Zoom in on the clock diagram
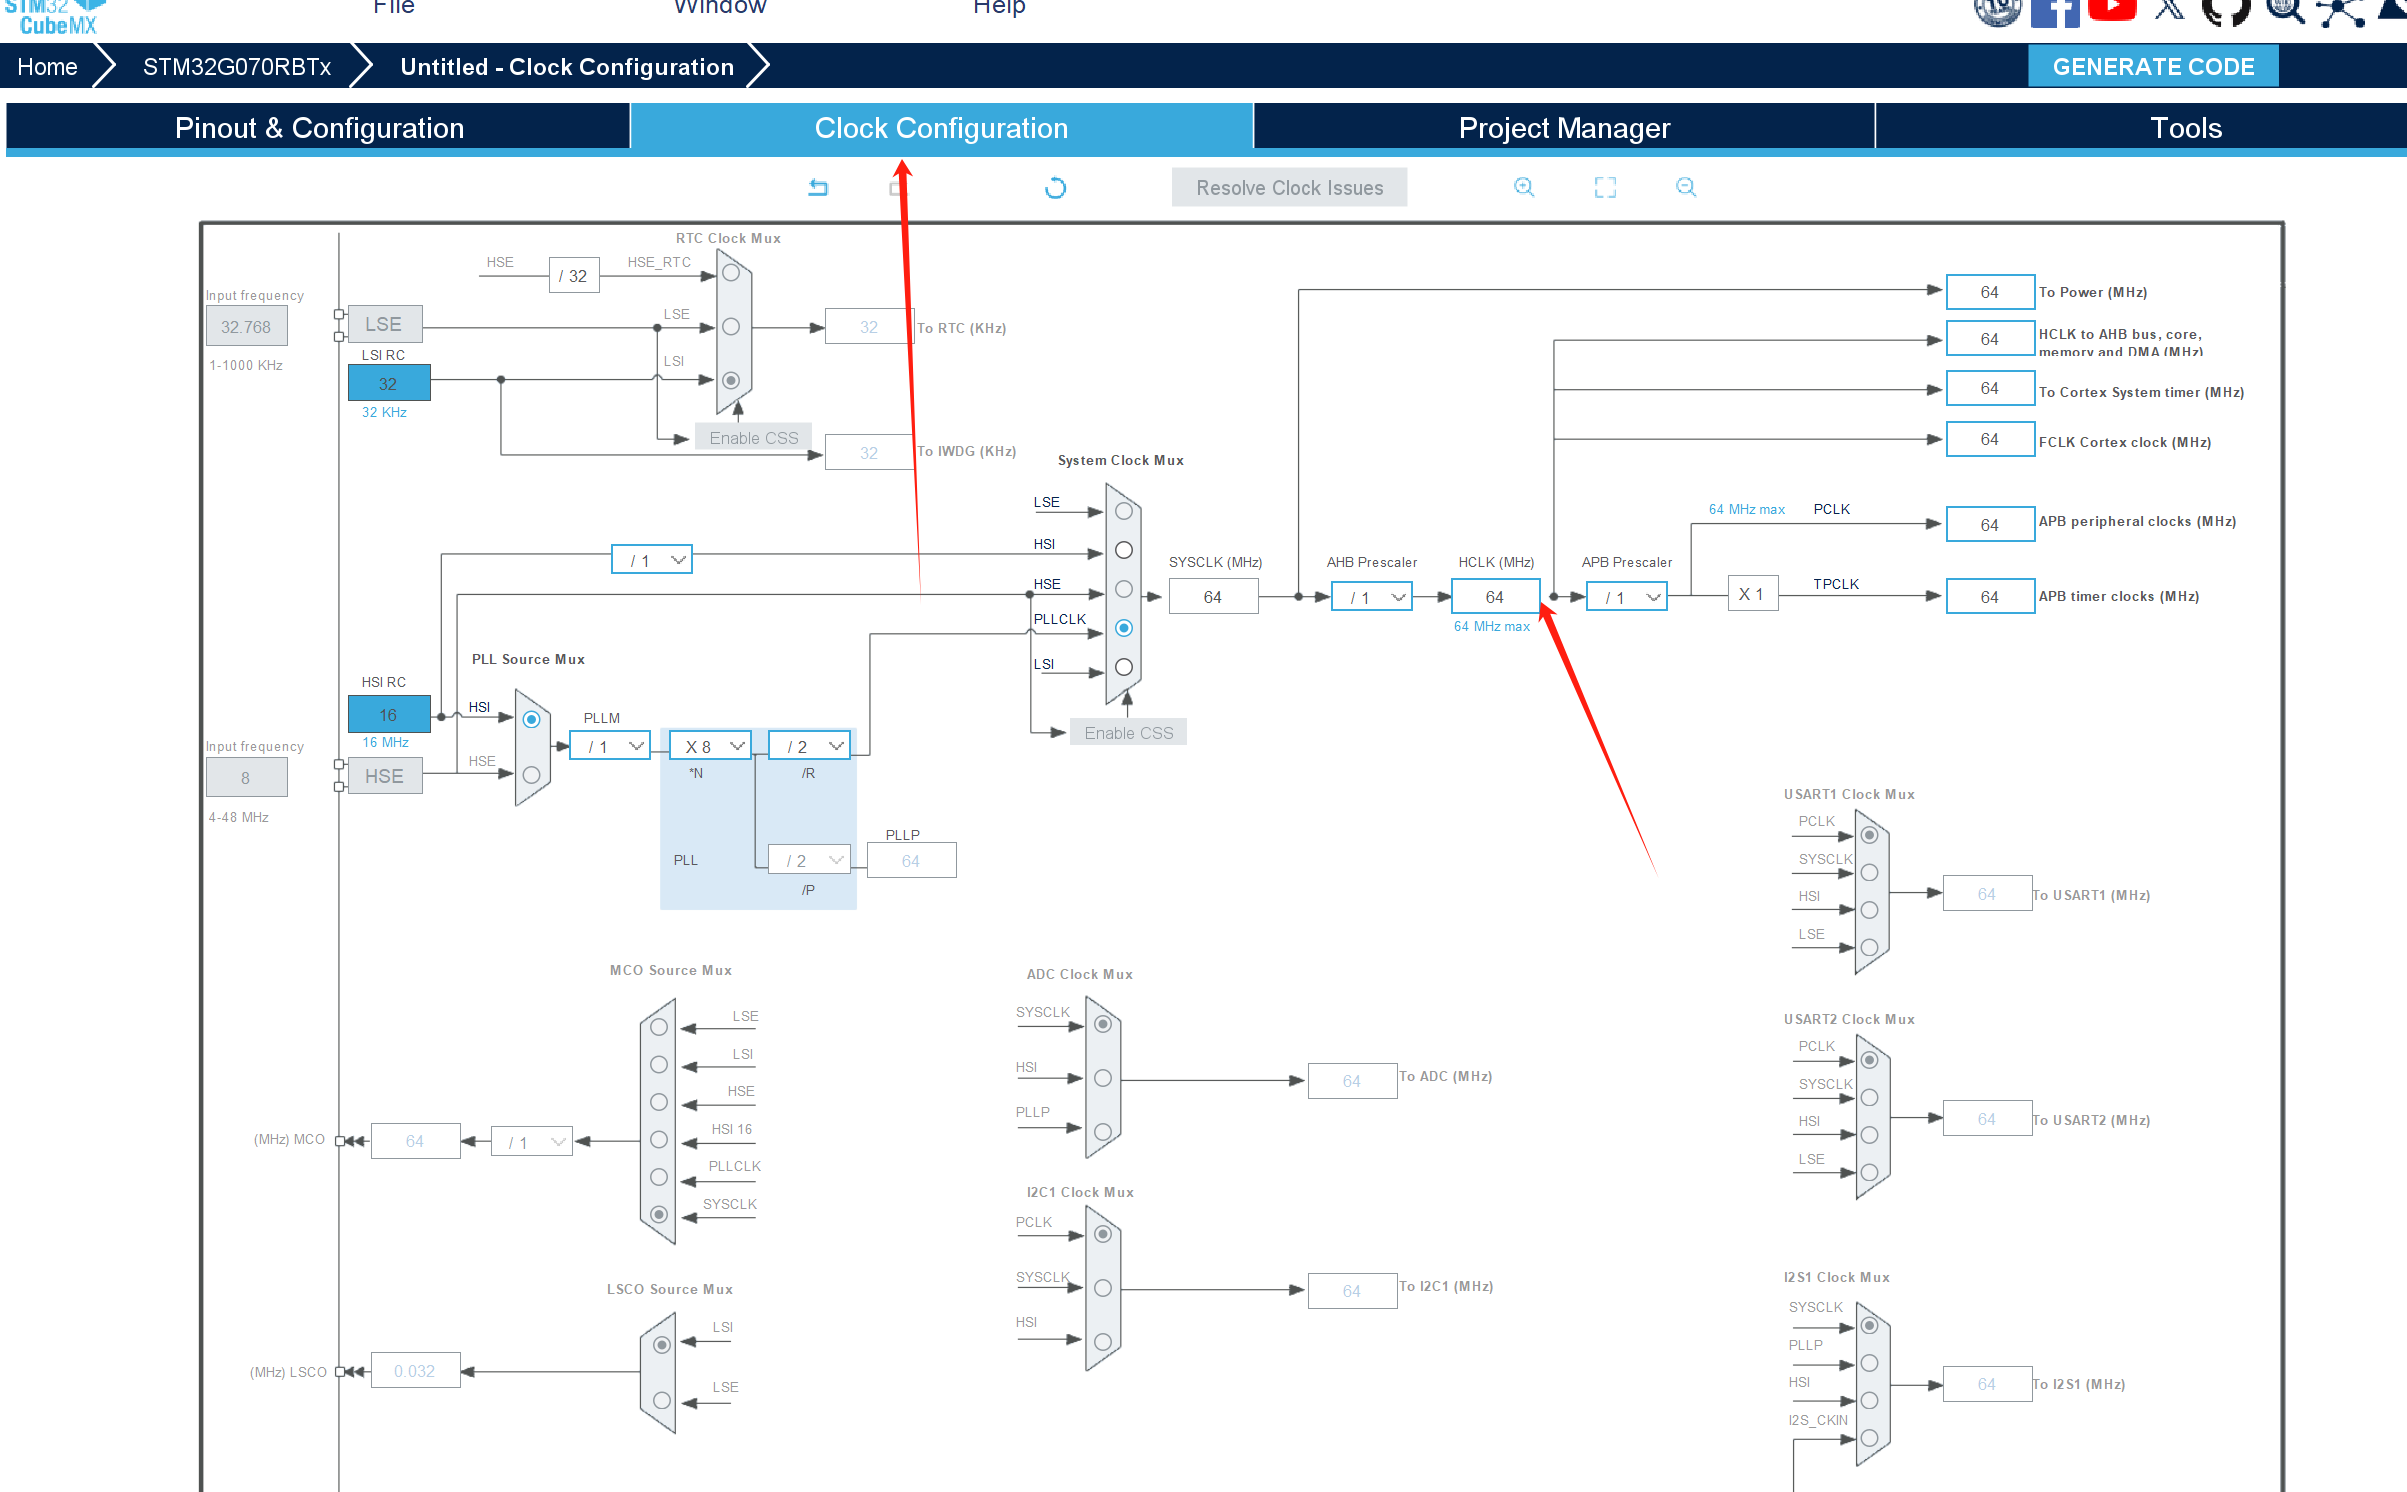 click(1523, 187)
